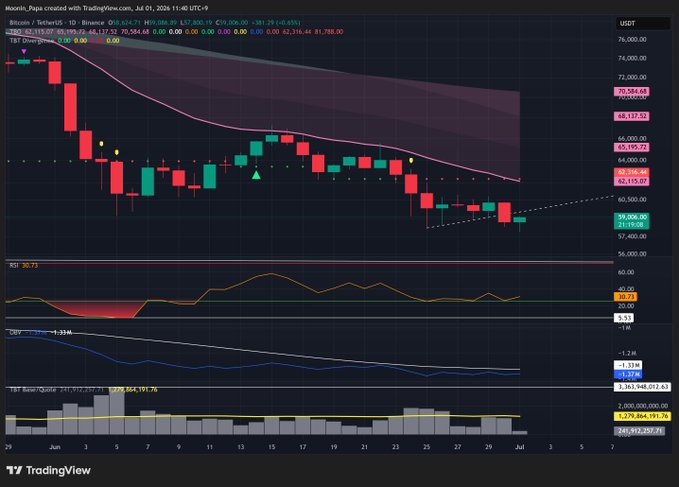Click the 3,363,948,012.63 volume axis label
The height and width of the screenshot is (487, 679).
tap(643, 387)
